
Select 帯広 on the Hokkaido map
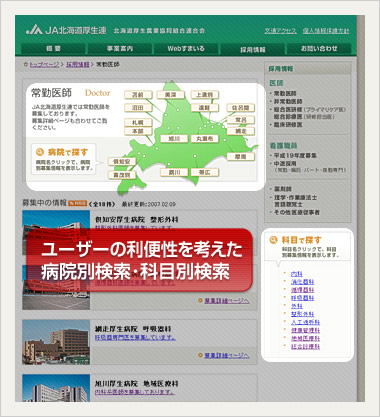pyautogui.click(x=205, y=172)
